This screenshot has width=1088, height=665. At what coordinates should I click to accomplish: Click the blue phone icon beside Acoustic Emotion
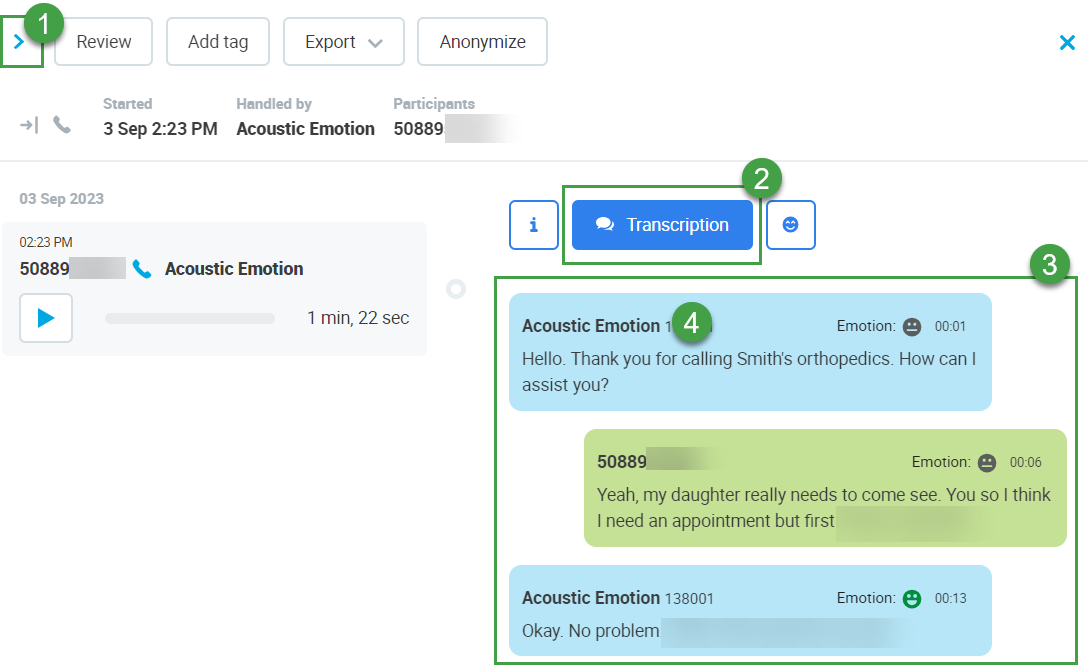click(x=142, y=269)
